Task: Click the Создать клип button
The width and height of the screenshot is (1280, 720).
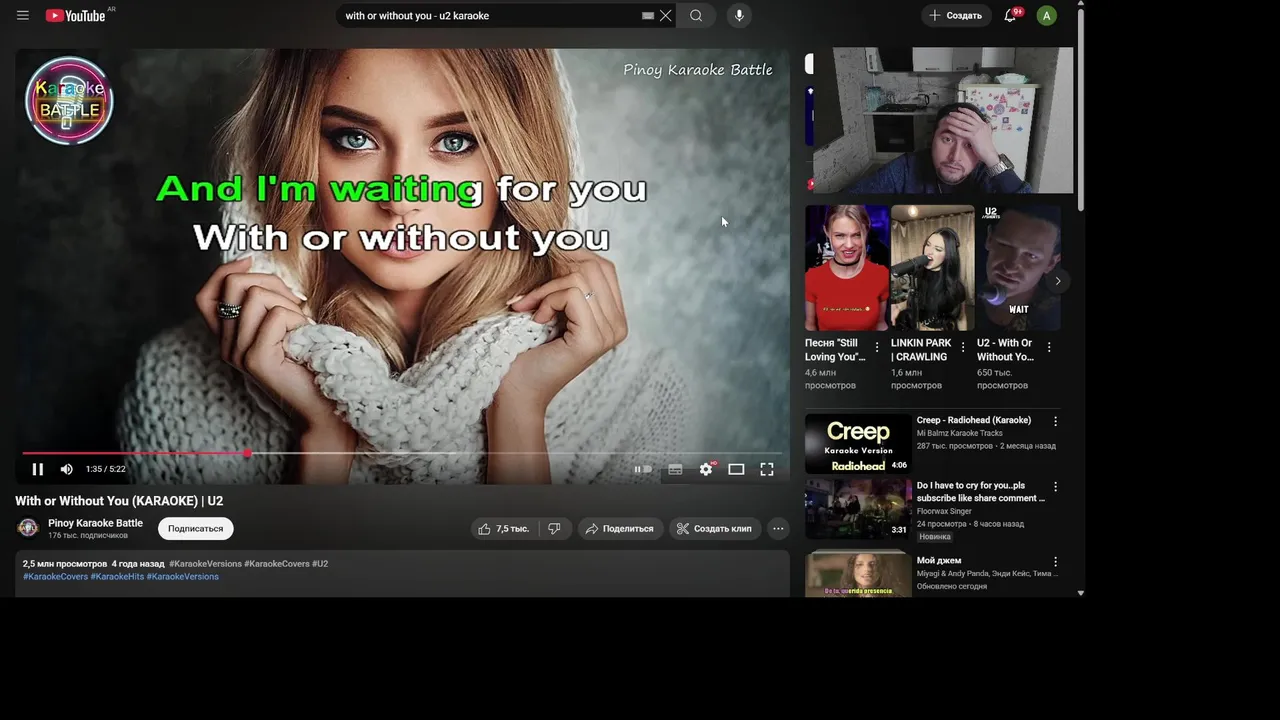Action: click(x=714, y=528)
